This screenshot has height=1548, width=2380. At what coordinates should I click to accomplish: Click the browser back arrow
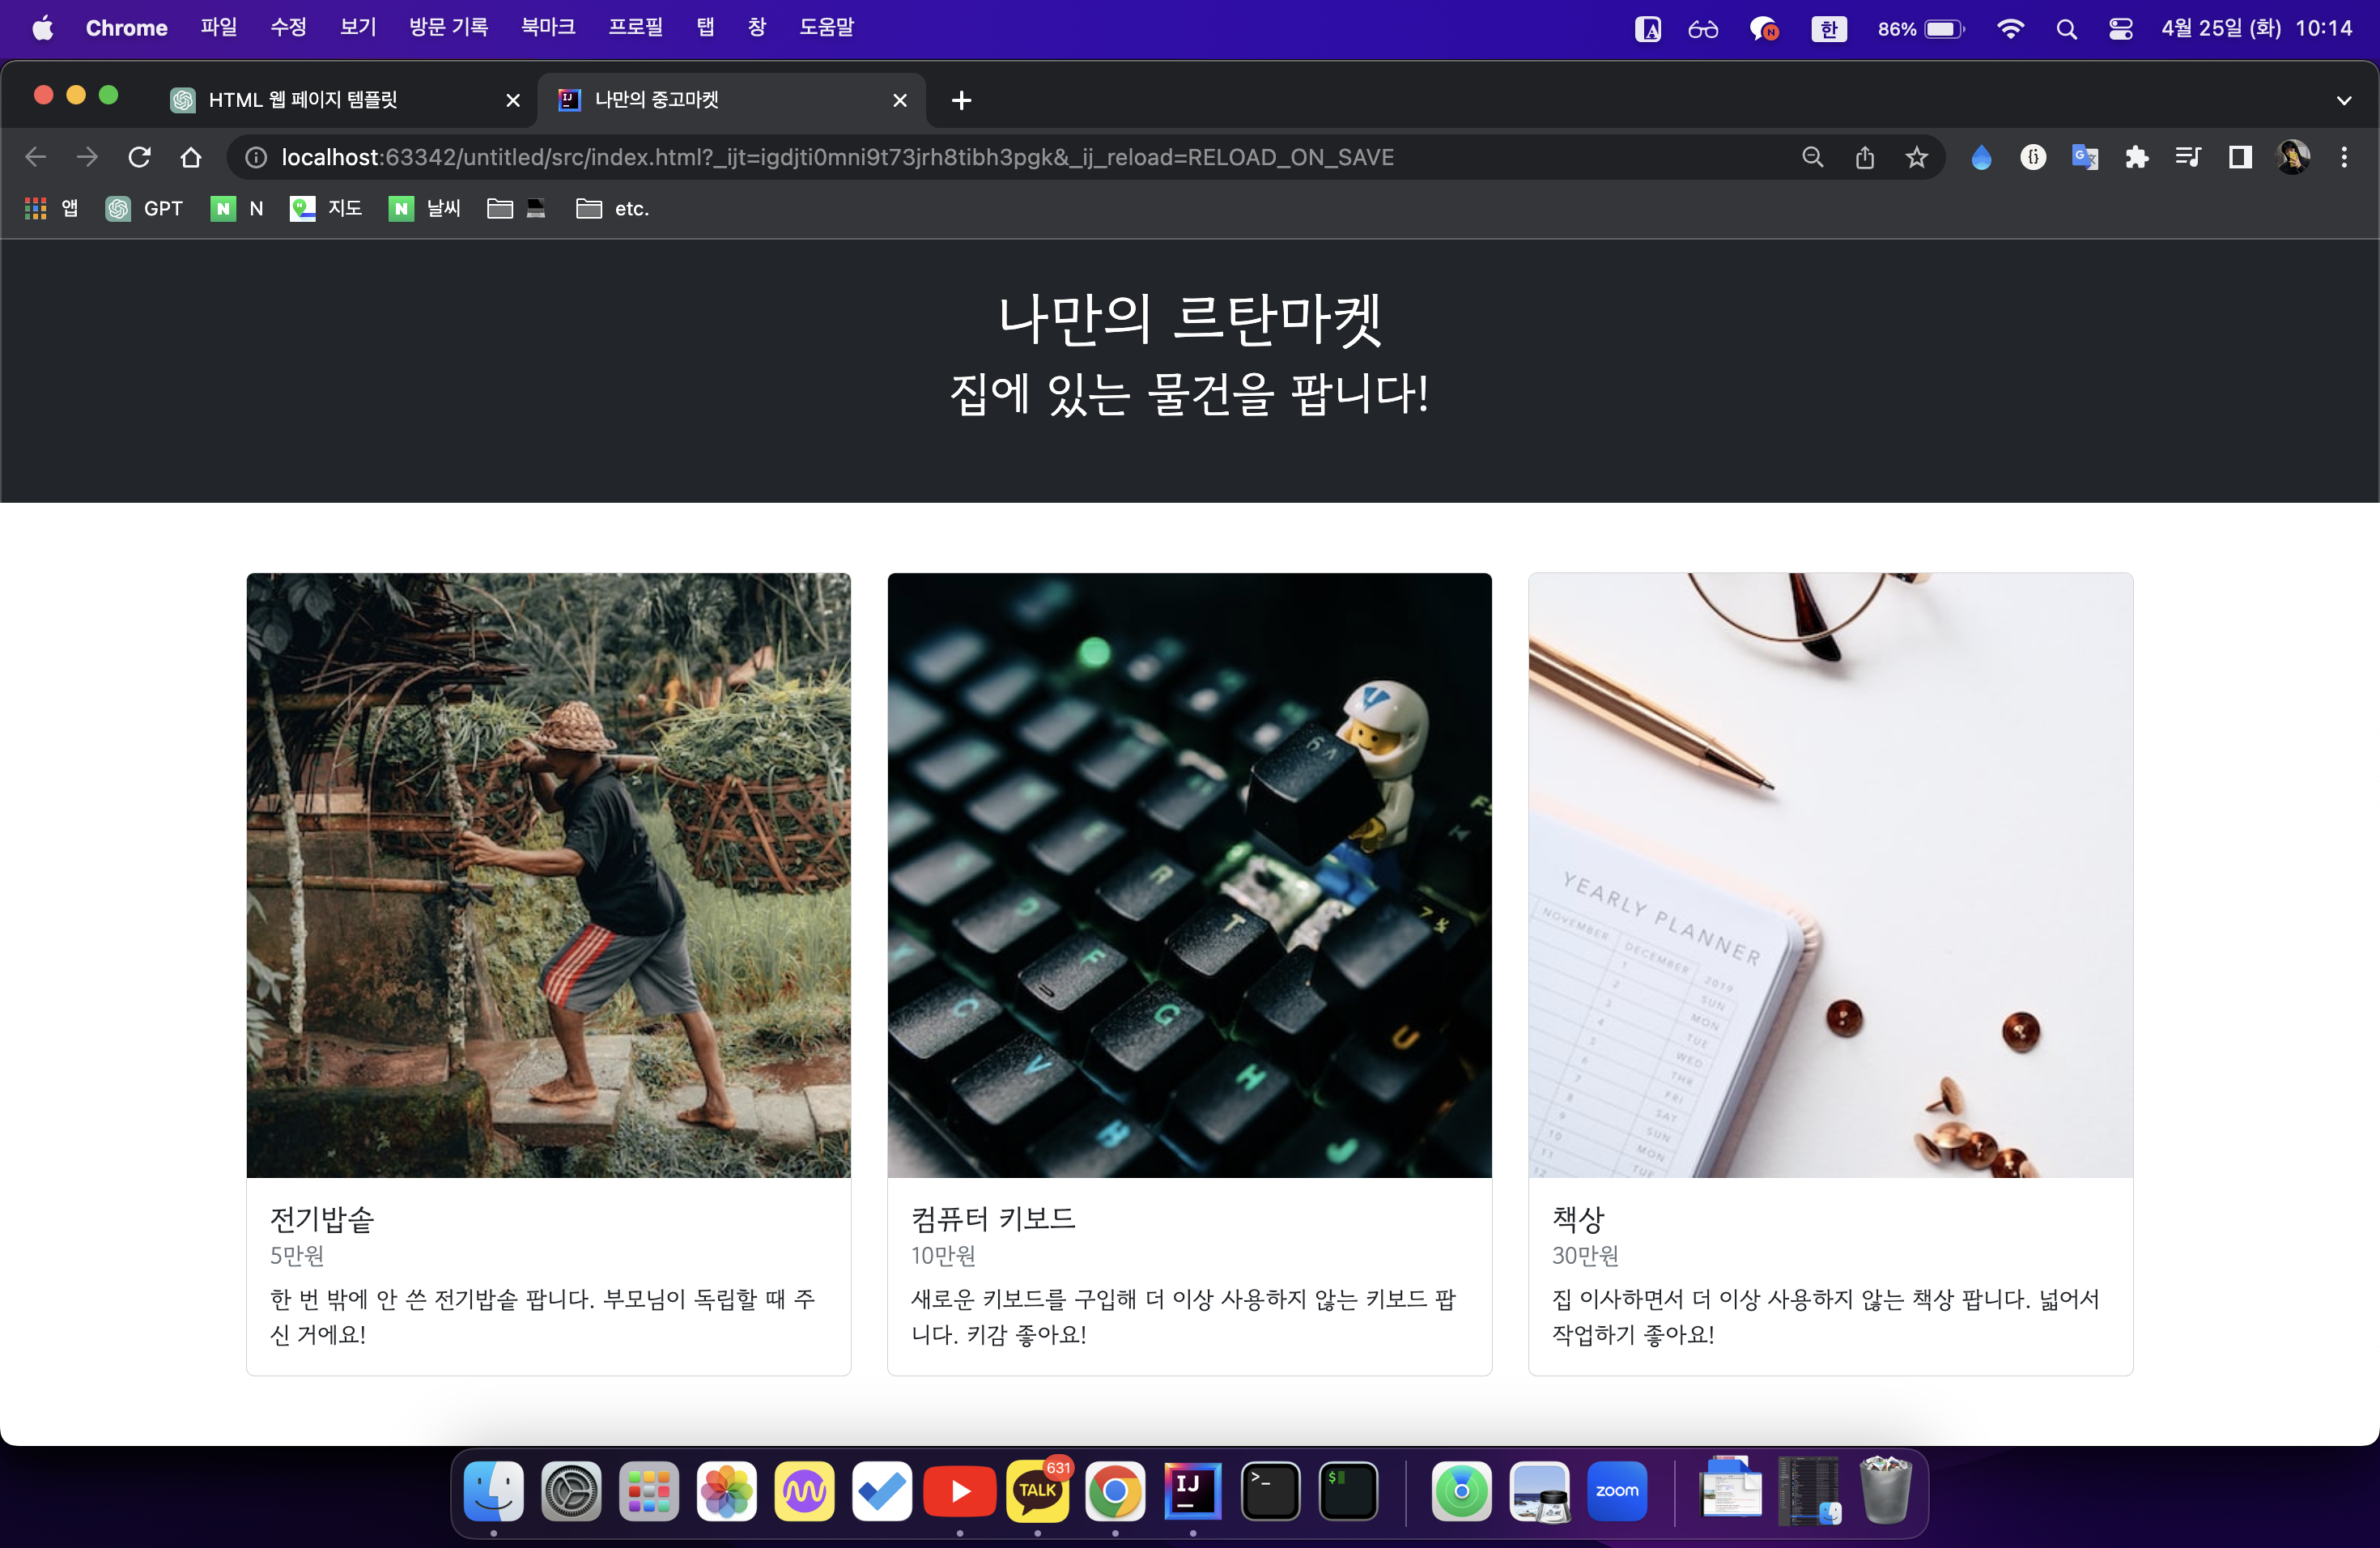click(x=36, y=157)
